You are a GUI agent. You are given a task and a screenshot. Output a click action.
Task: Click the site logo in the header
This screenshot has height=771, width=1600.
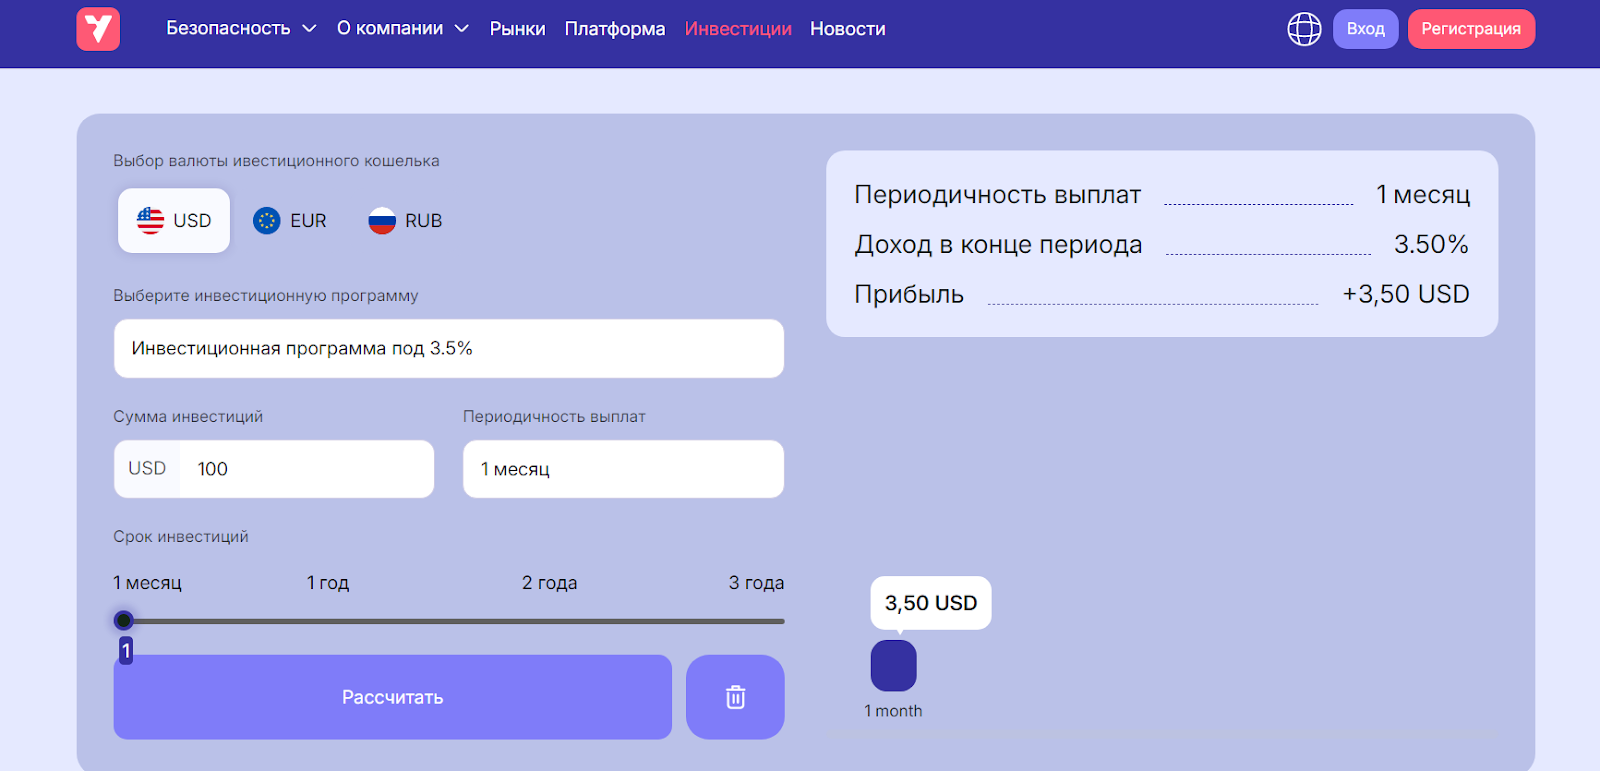click(x=98, y=29)
